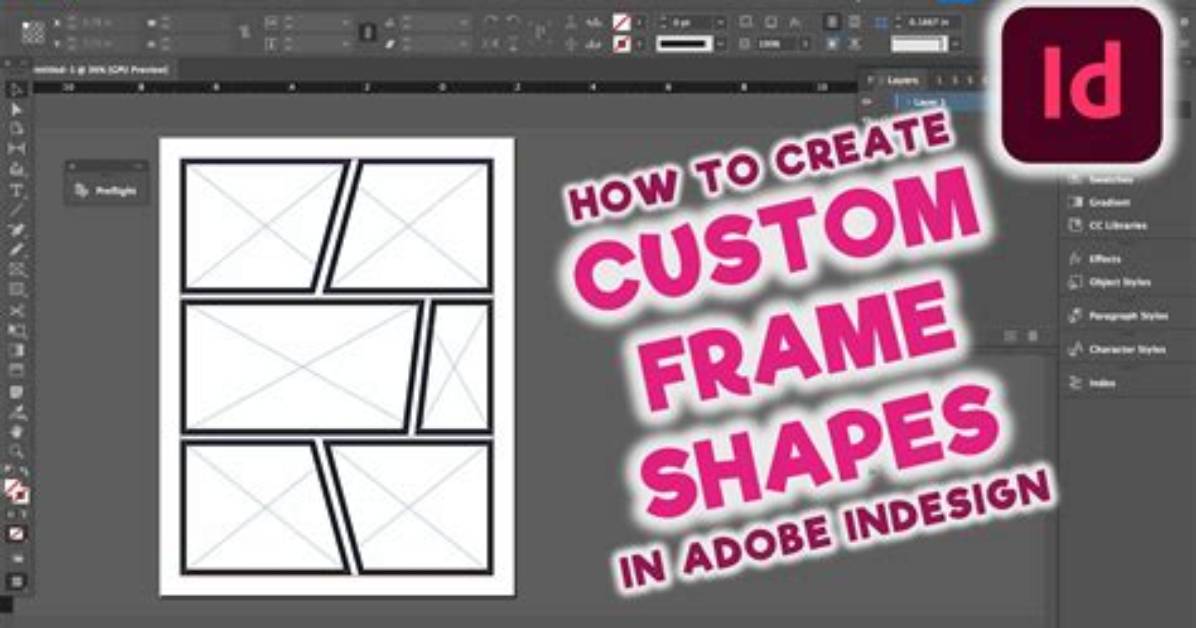Toggle Layer 1 visibility eye

[867, 101]
